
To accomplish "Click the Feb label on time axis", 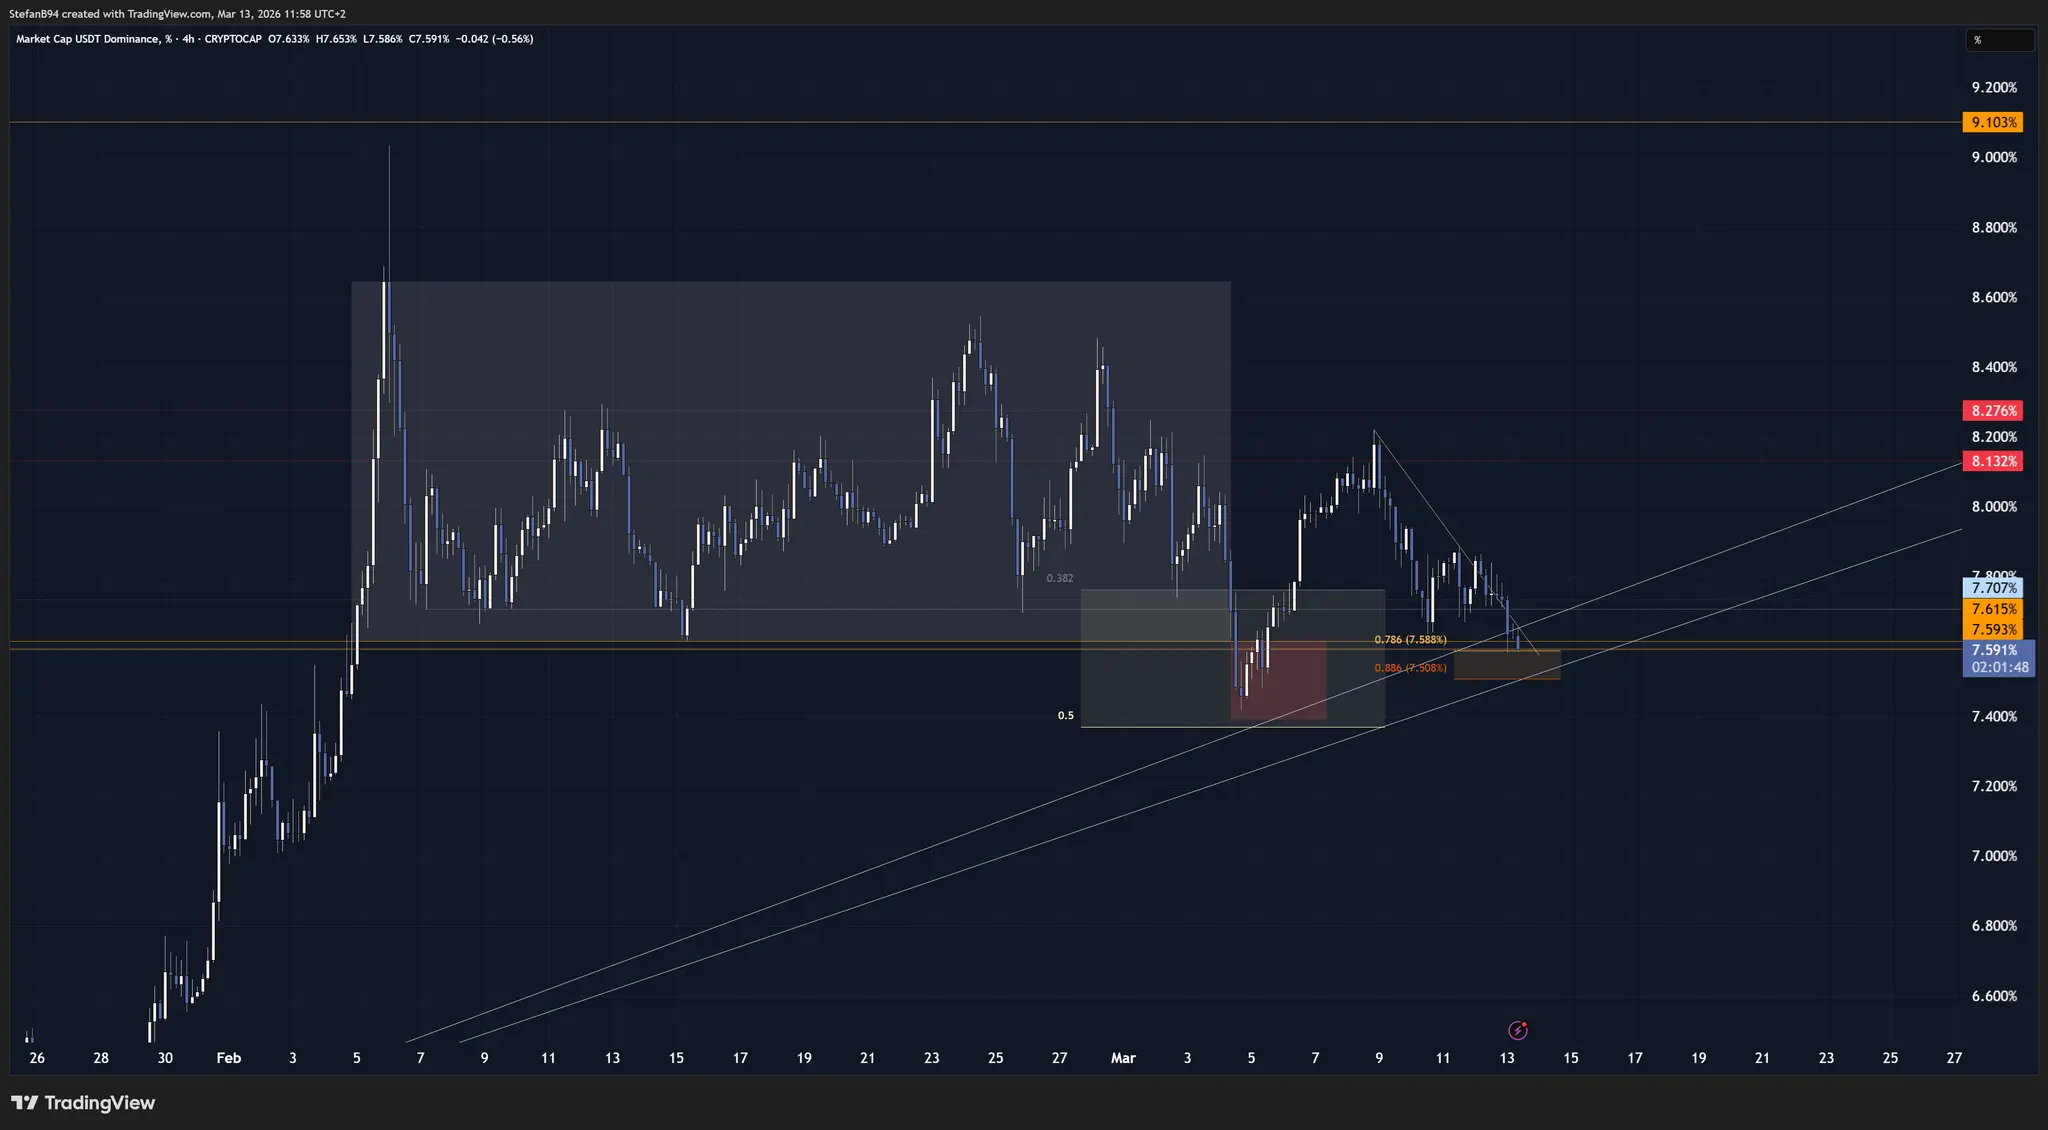I will pos(229,1058).
